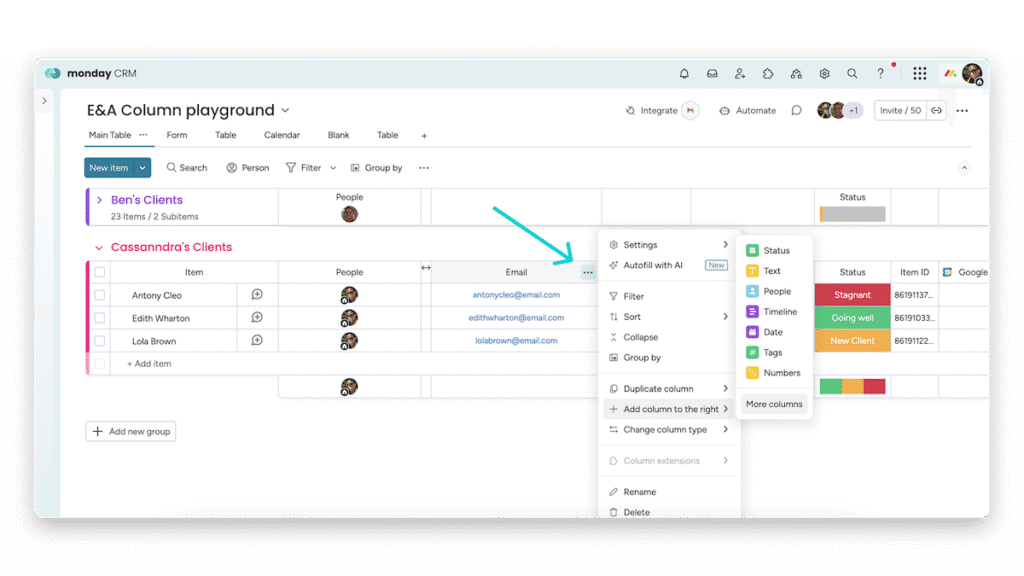This screenshot has width=1024, height=576.
Task: Click the Automate button
Action: tap(748, 110)
